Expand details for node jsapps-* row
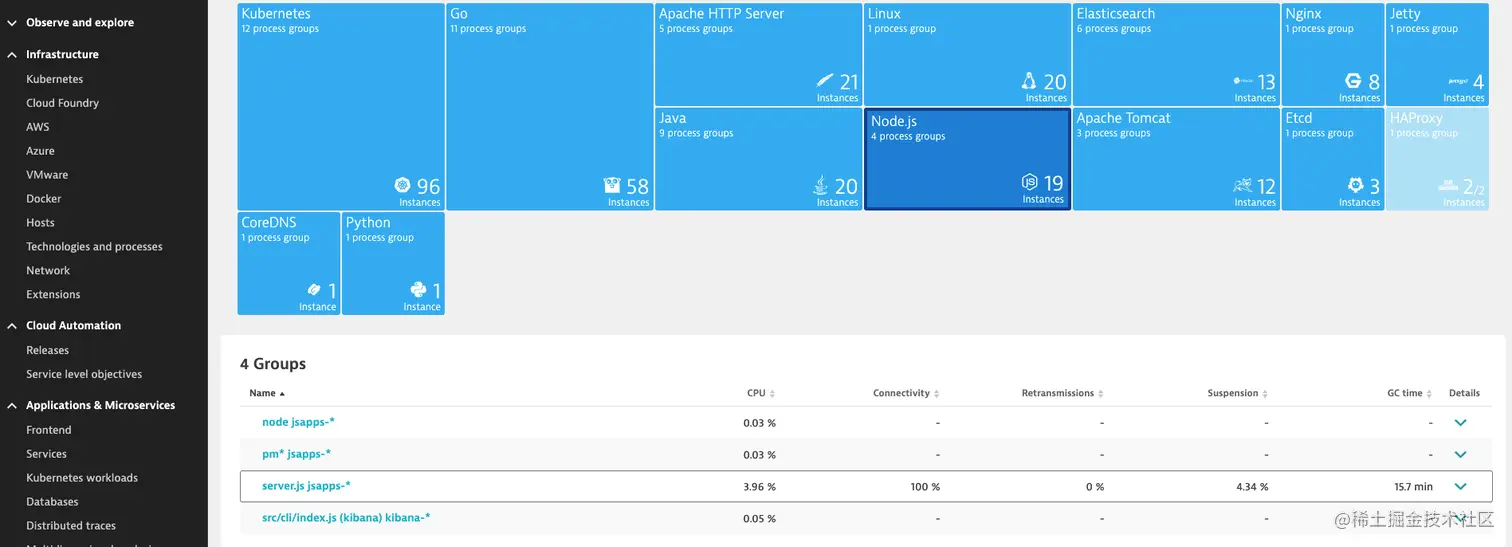The image size is (1512, 547). pos(1460,423)
